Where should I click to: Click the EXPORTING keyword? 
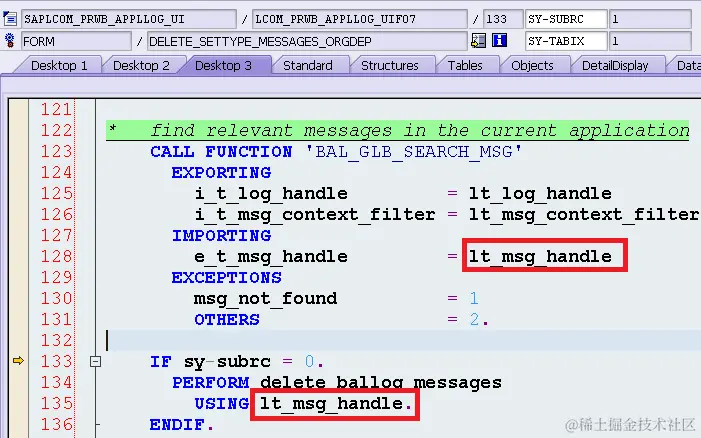point(221,173)
